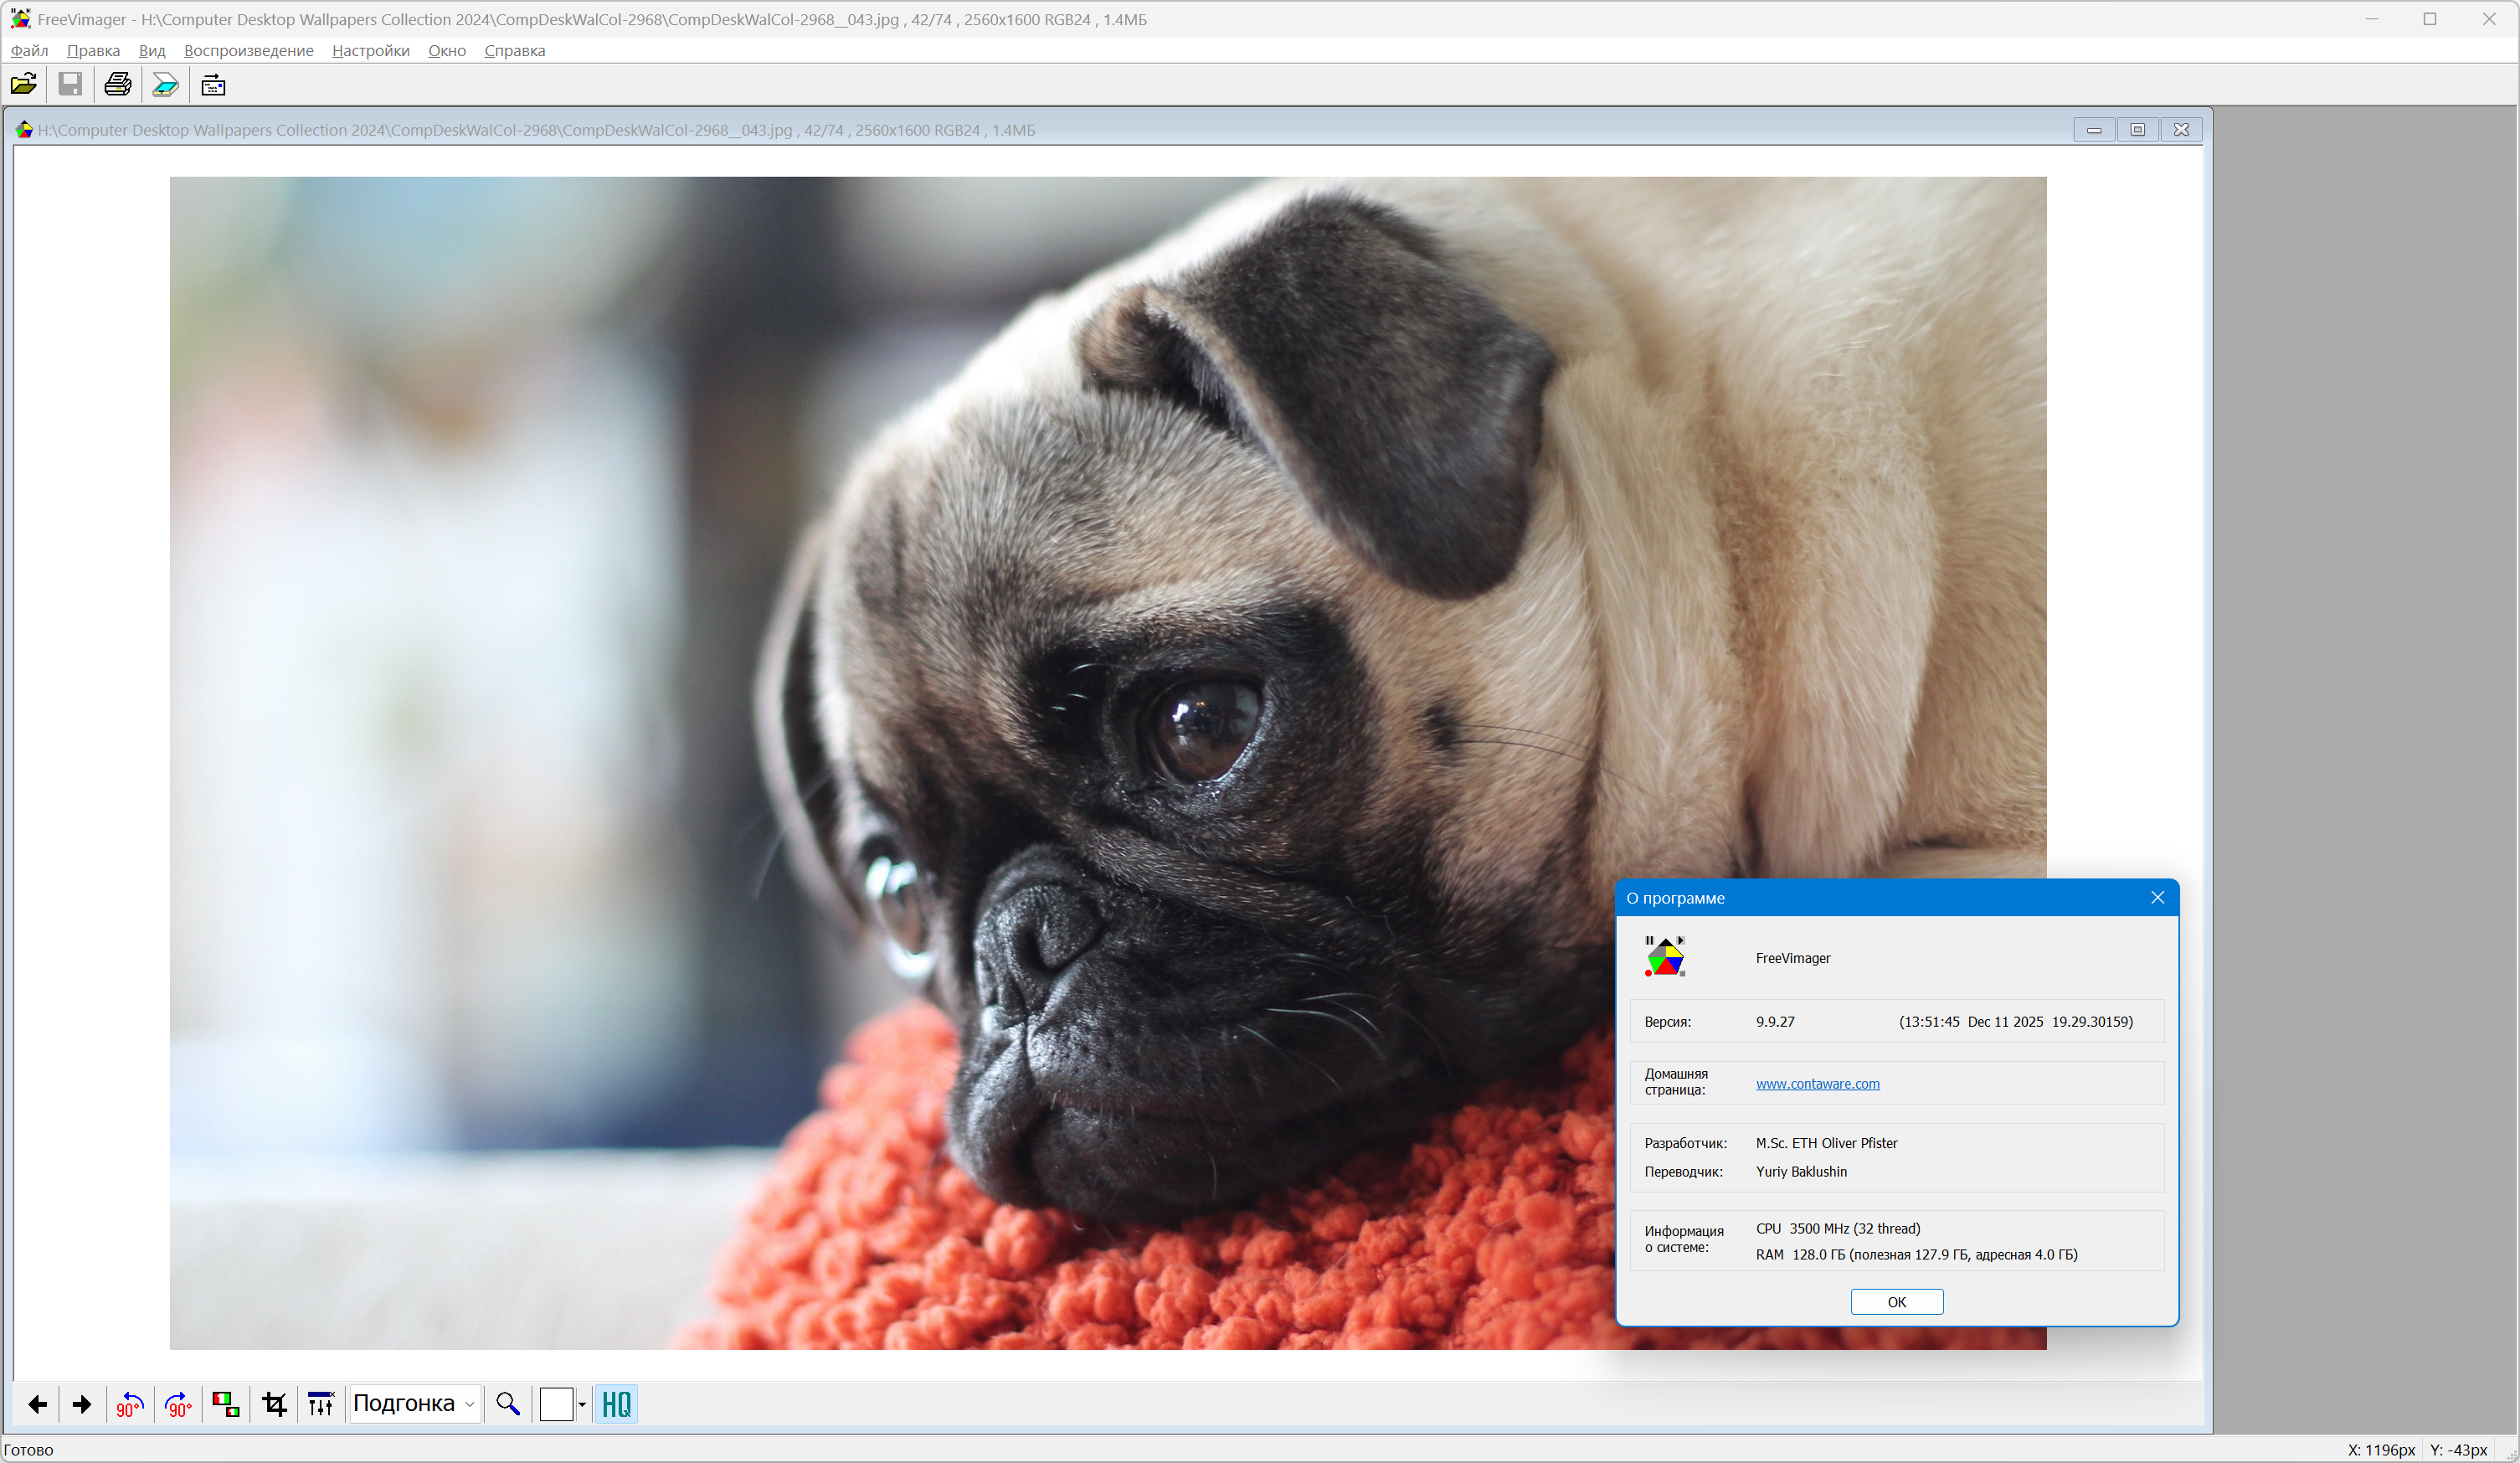Open image adjustment sliders icon

(321, 1404)
